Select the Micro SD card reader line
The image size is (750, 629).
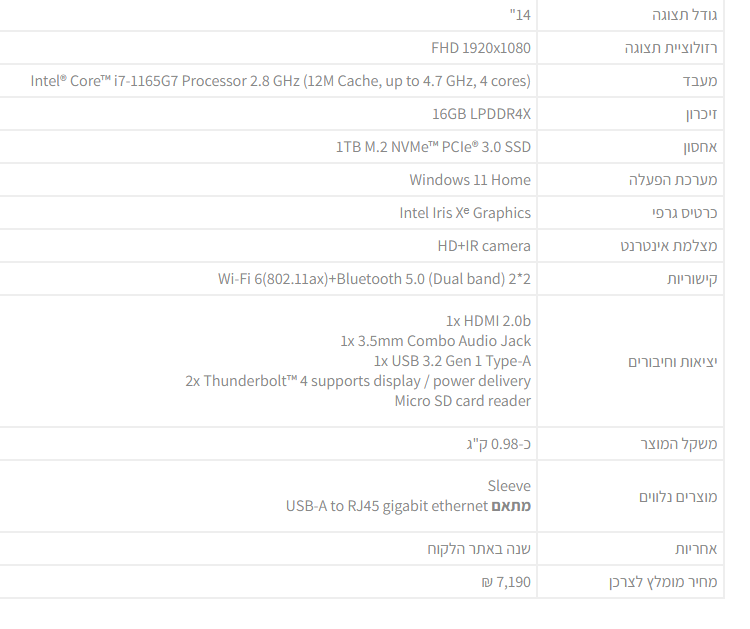(x=463, y=401)
